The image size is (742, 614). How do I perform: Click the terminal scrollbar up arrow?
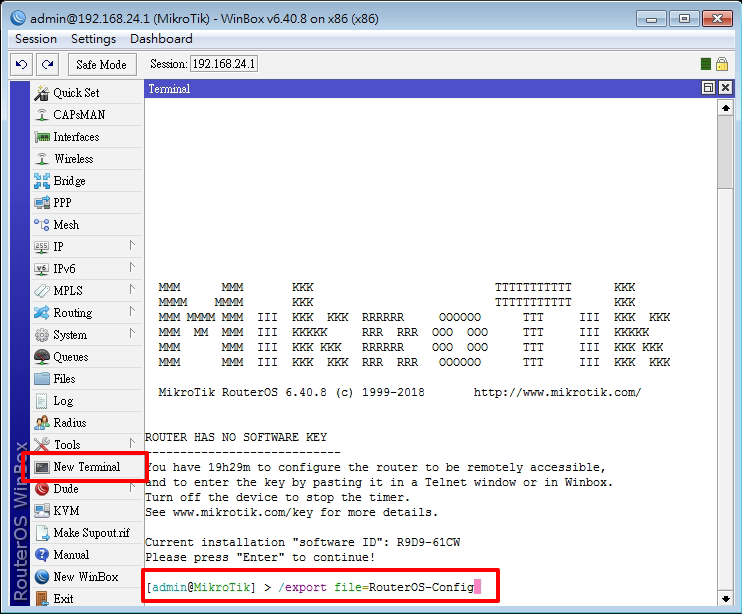pos(725,108)
